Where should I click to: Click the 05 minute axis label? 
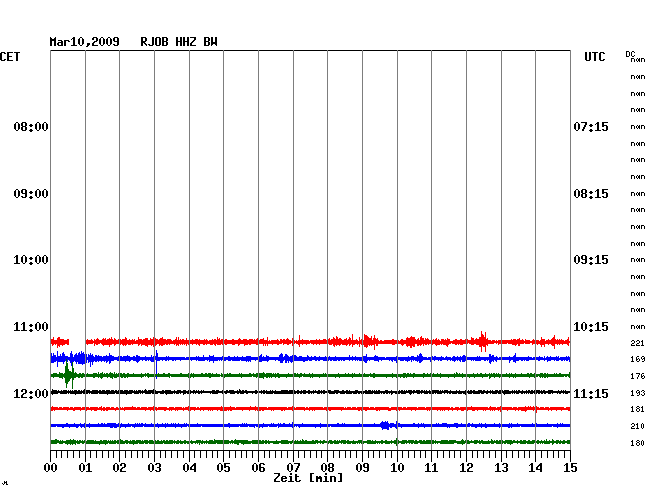point(223,468)
